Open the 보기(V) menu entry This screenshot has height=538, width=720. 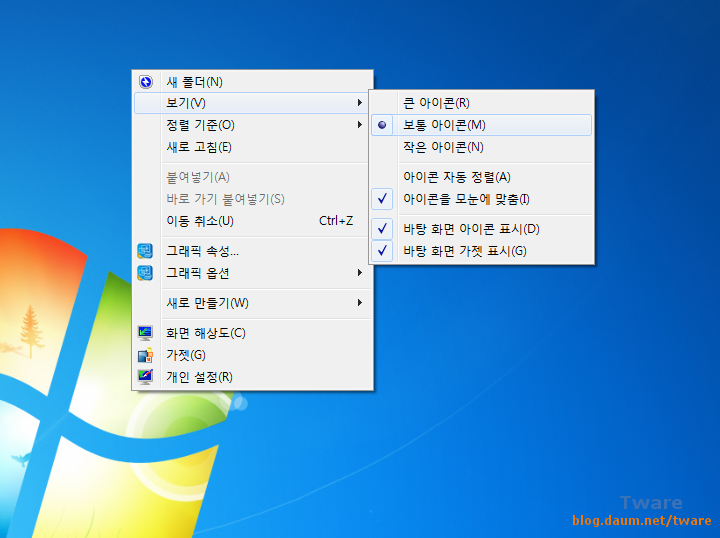pyautogui.click(x=253, y=103)
